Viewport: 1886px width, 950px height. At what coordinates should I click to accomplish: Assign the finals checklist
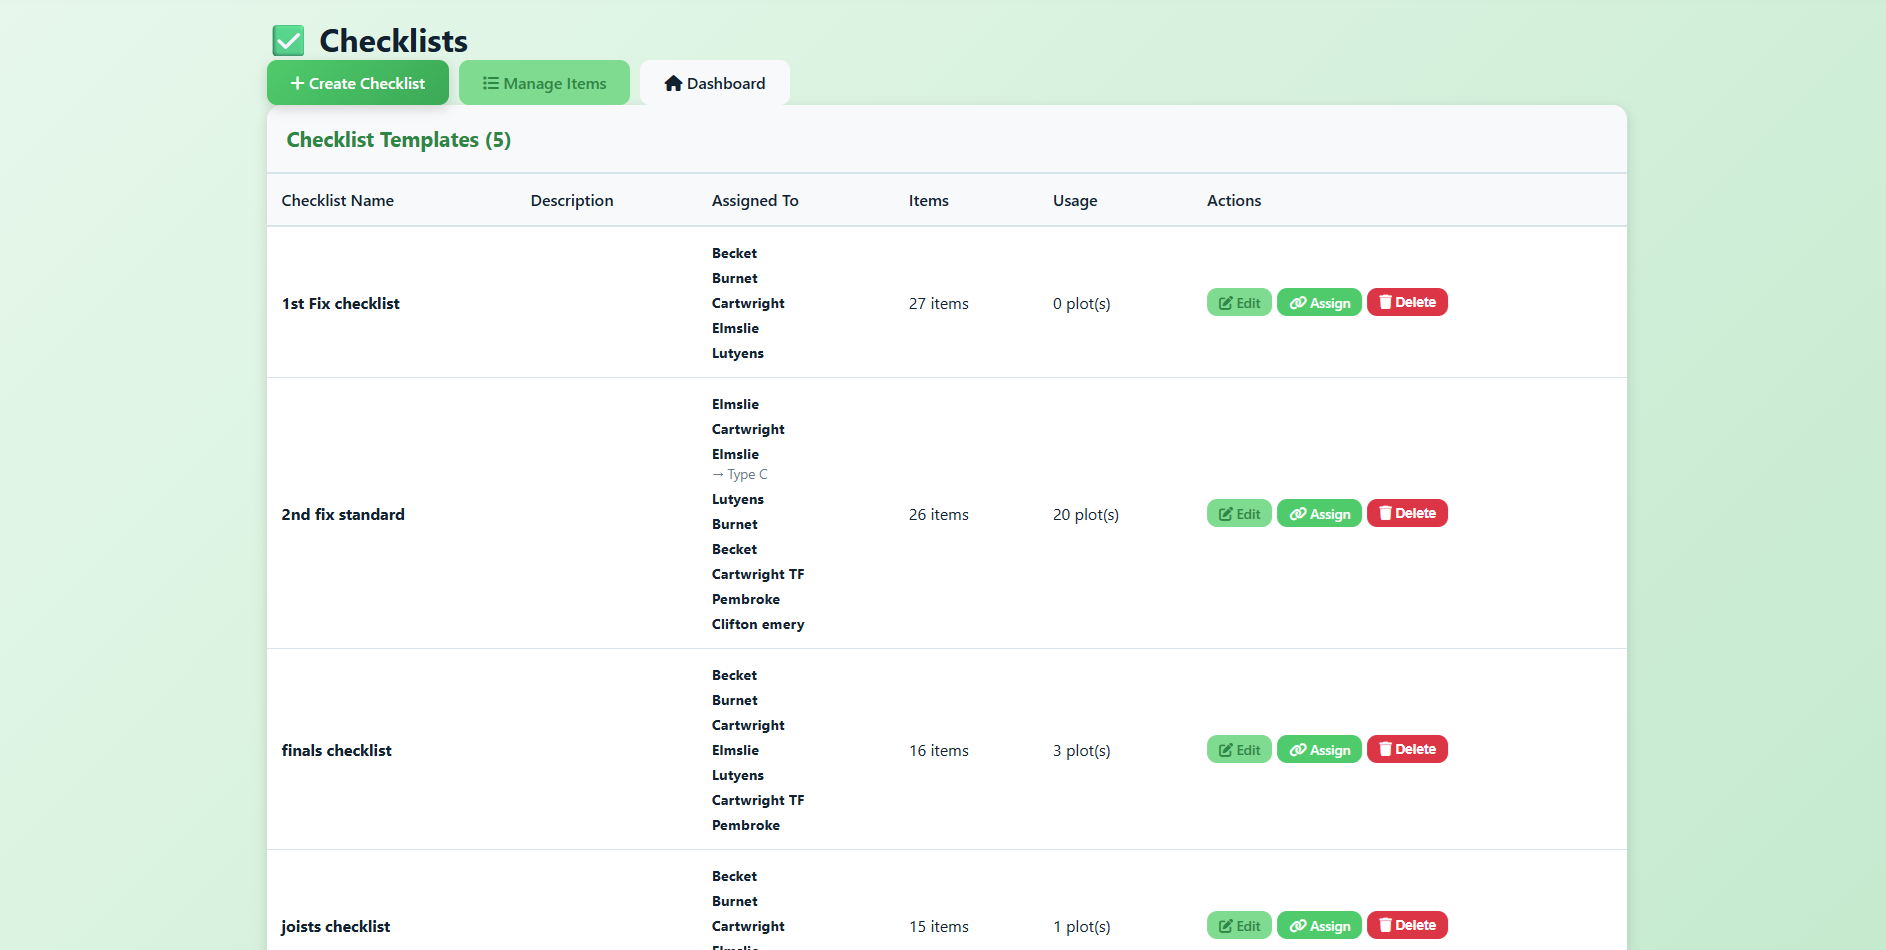1319,749
